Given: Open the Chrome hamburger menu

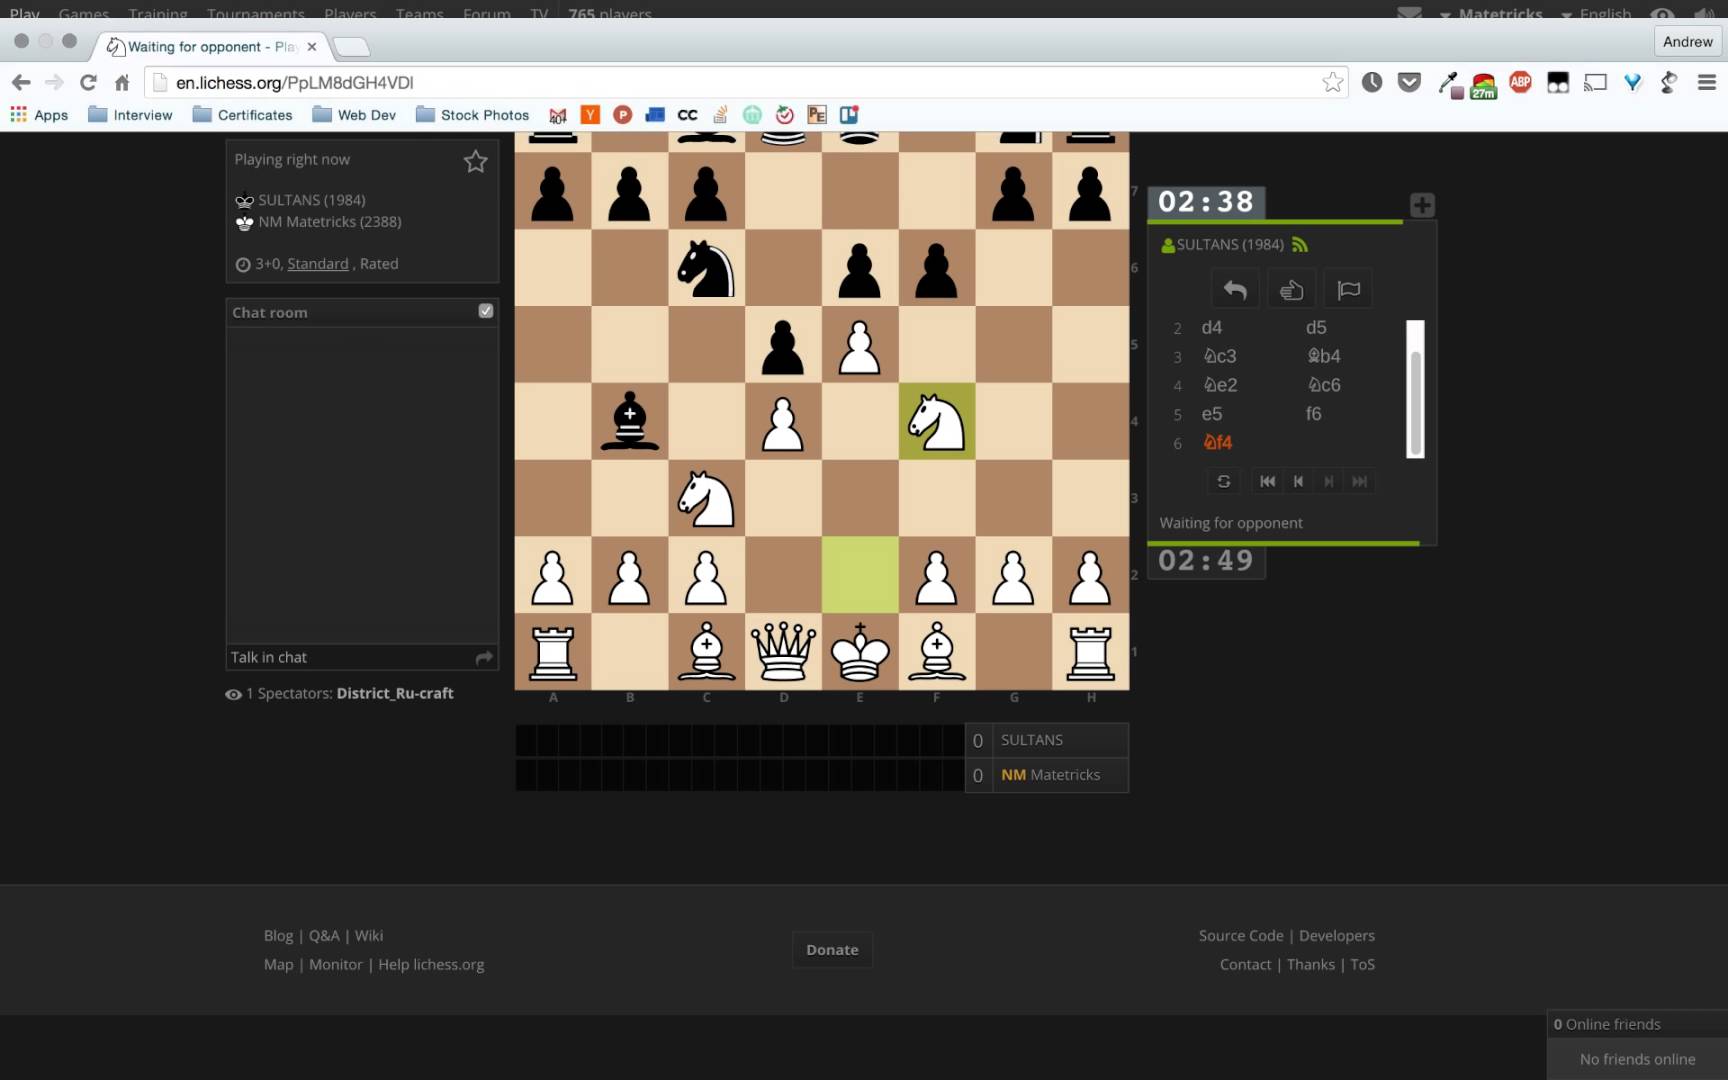Looking at the screenshot, I should (x=1706, y=83).
